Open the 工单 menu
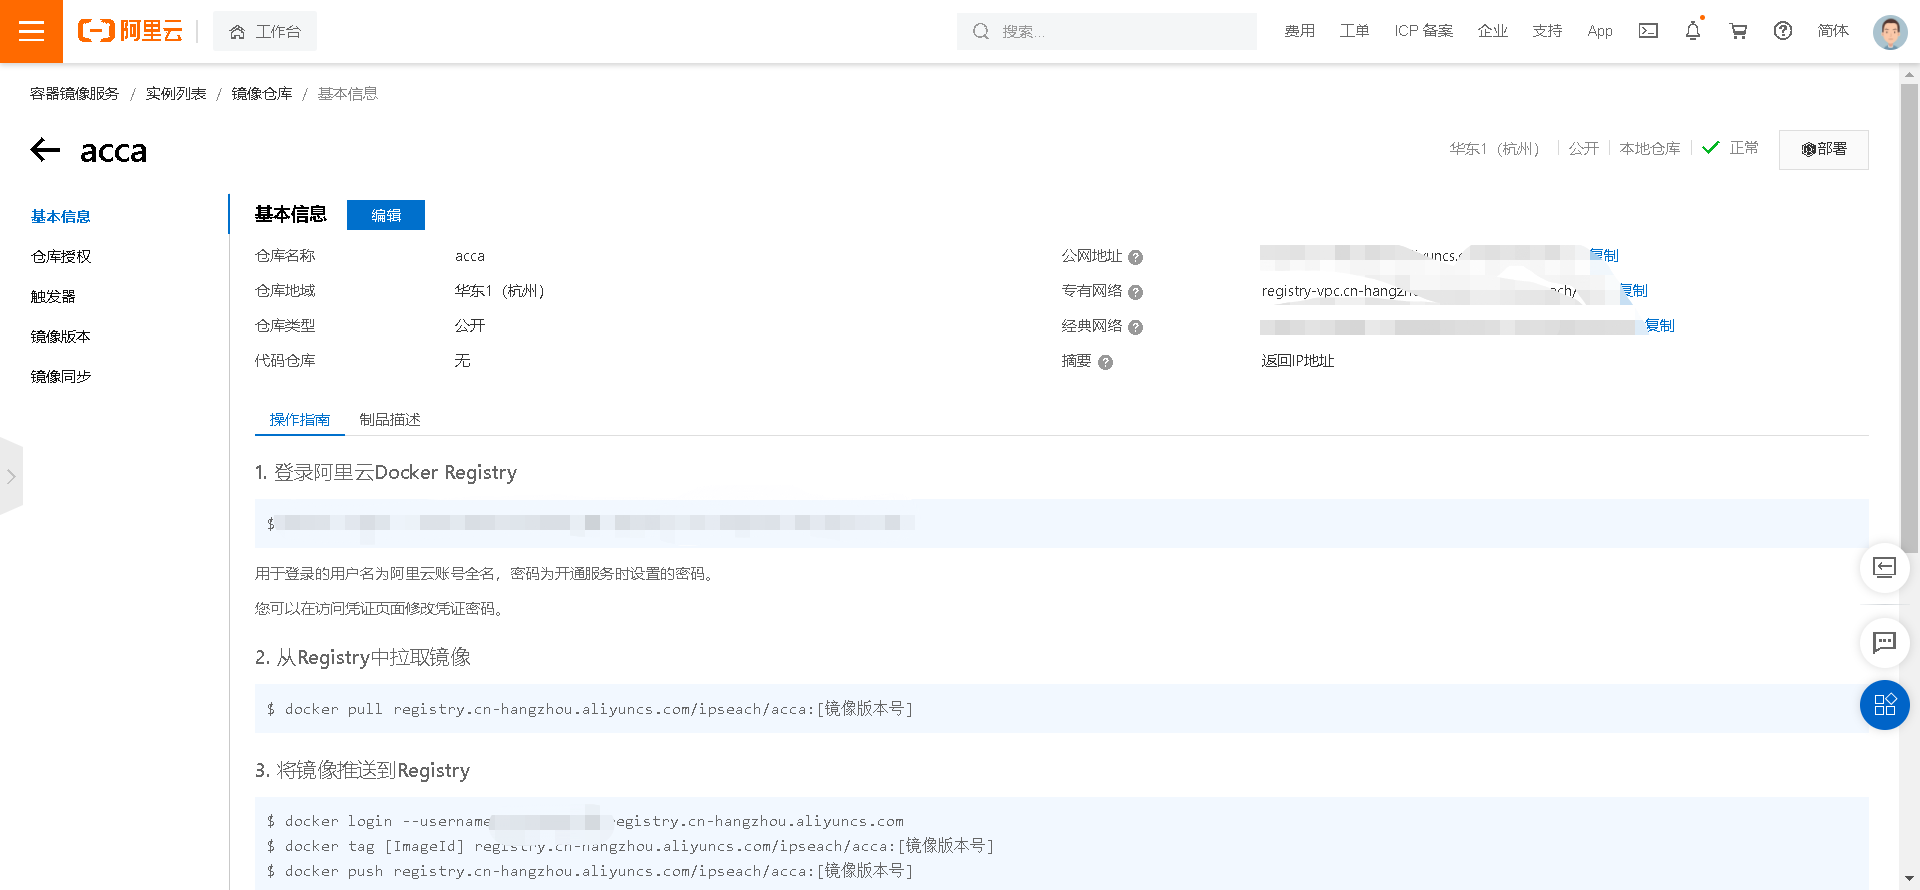 (x=1354, y=31)
